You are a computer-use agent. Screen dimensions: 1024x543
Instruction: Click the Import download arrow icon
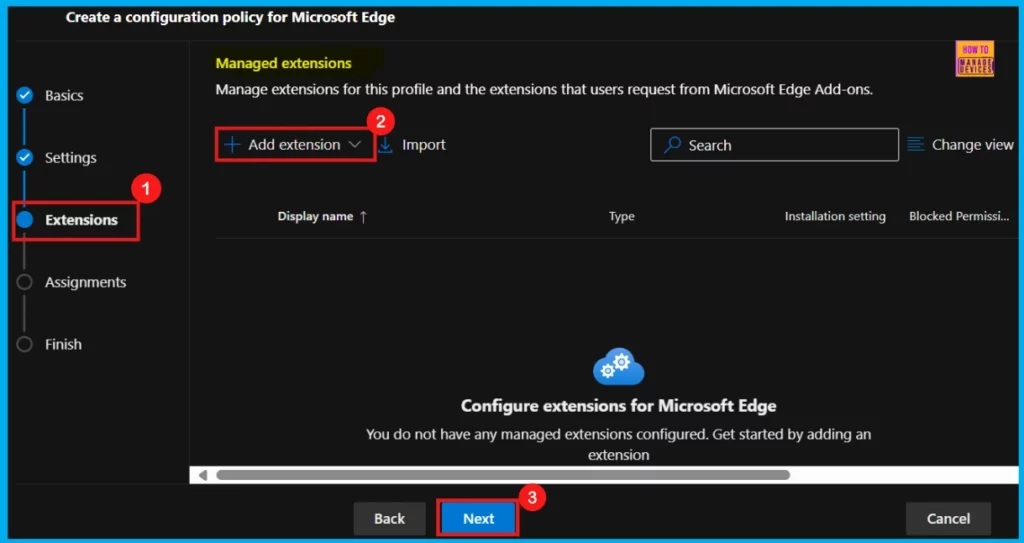click(x=386, y=145)
